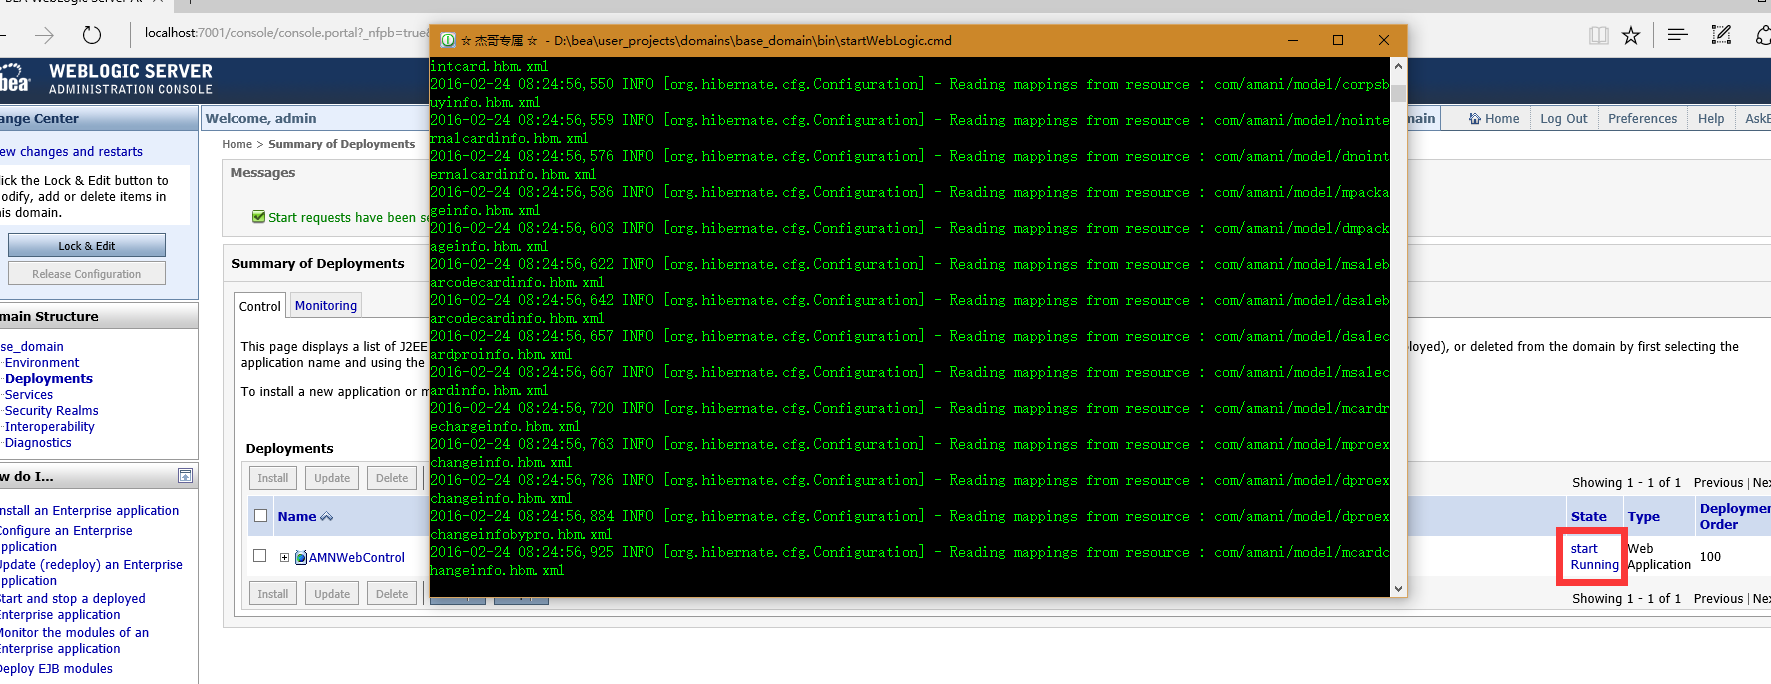Click the upper Delete button

(x=392, y=478)
